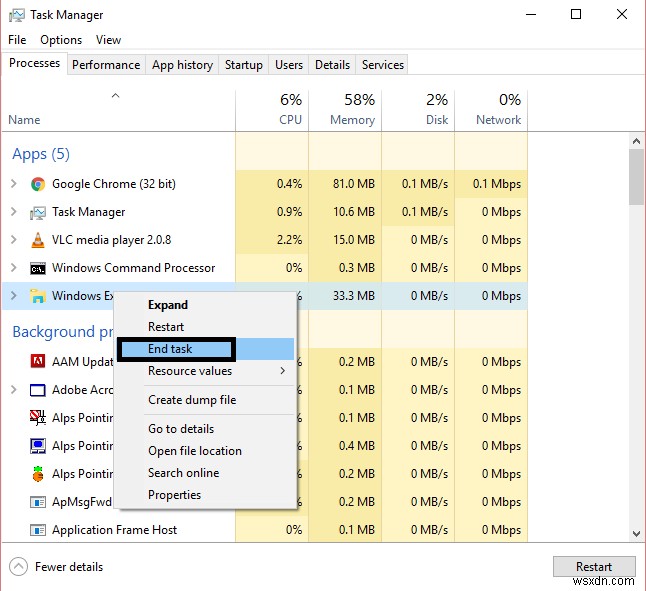This screenshot has width=646, height=591.
Task: Click the Application Frame Host icon
Action: (38, 530)
